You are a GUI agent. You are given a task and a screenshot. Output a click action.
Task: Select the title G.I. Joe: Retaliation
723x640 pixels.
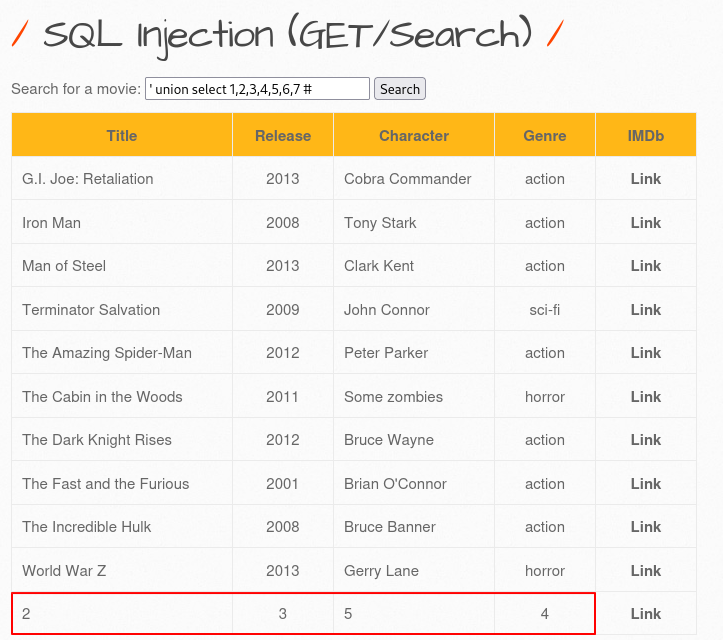88,179
